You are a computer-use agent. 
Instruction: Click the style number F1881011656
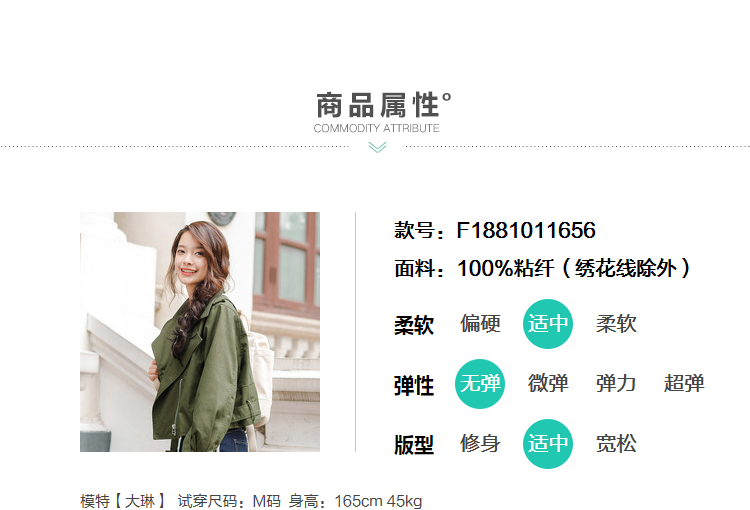tap(526, 230)
